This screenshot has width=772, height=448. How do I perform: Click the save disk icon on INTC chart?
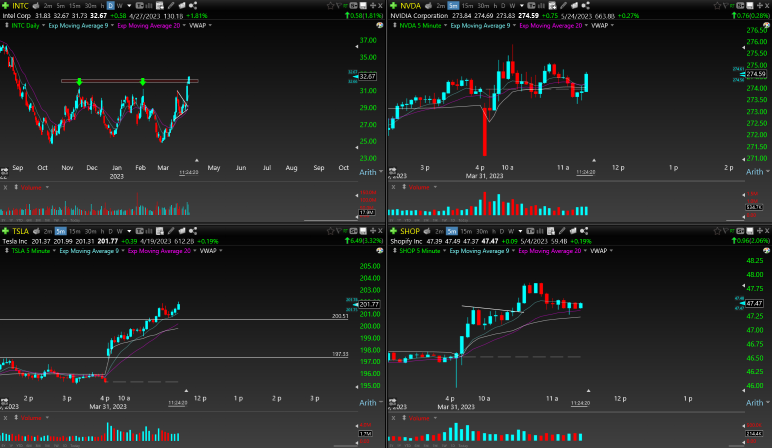pos(363,6)
